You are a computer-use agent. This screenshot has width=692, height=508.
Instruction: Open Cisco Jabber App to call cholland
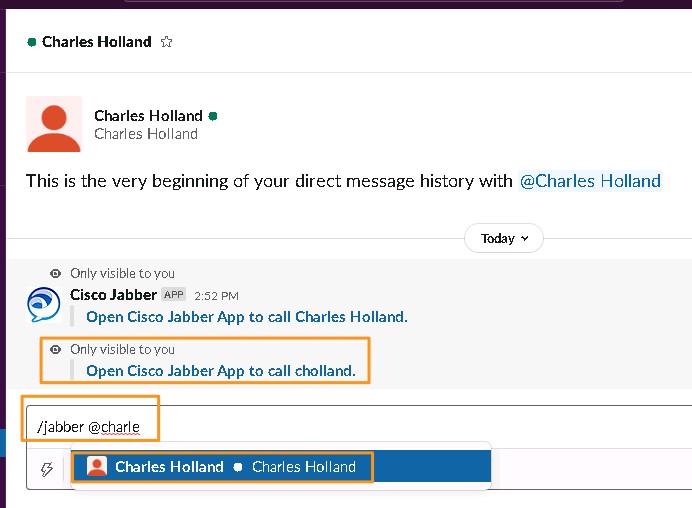pyautogui.click(x=221, y=371)
